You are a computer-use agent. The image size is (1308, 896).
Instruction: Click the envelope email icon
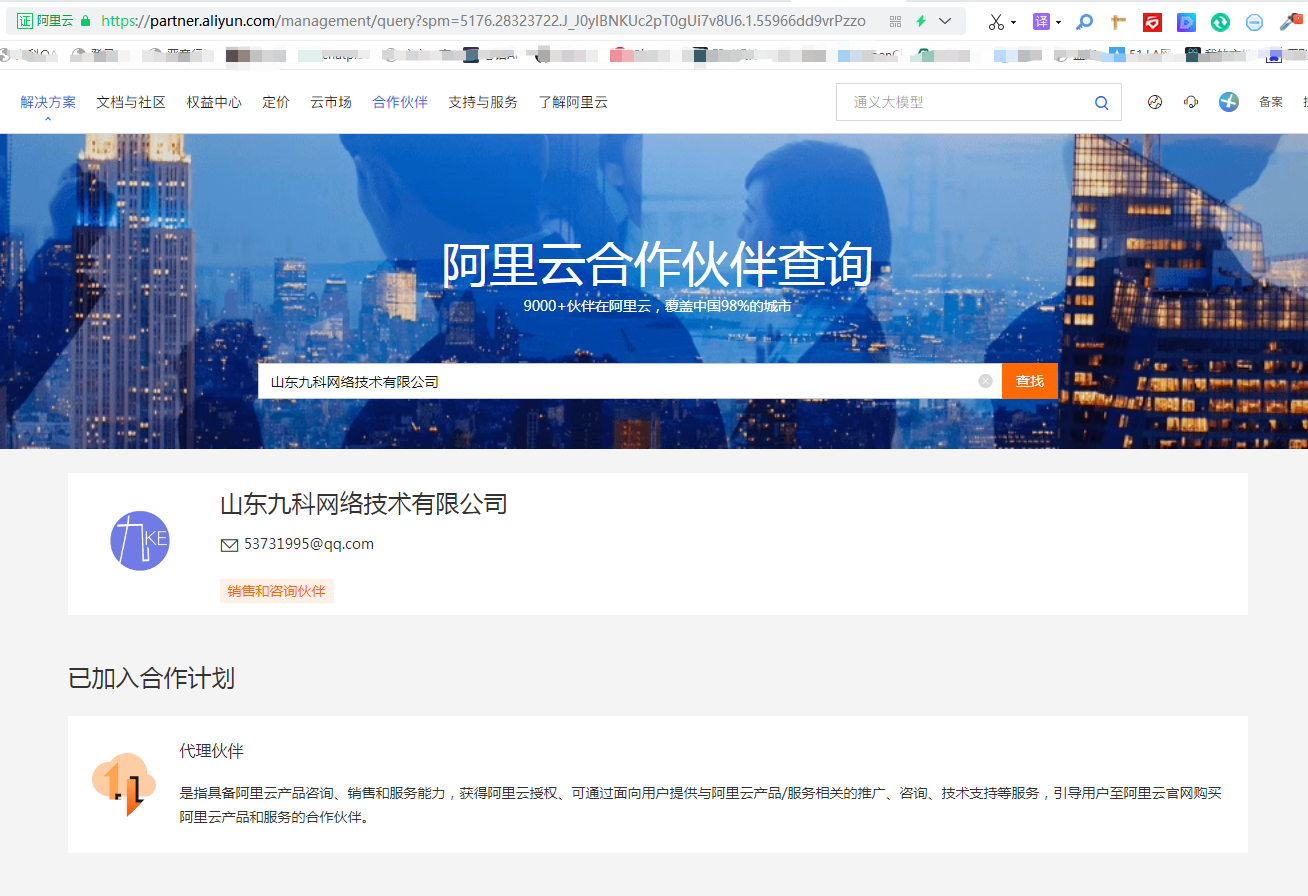pos(229,545)
